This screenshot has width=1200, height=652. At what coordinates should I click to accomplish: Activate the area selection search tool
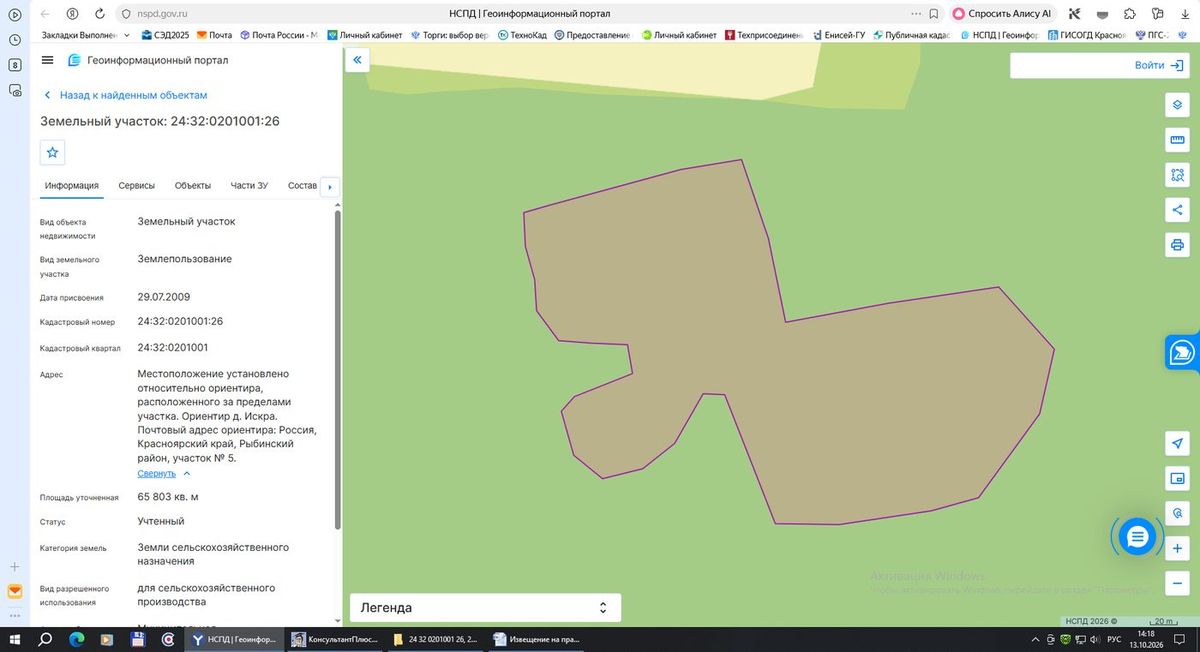pyautogui.click(x=1177, y=175)
